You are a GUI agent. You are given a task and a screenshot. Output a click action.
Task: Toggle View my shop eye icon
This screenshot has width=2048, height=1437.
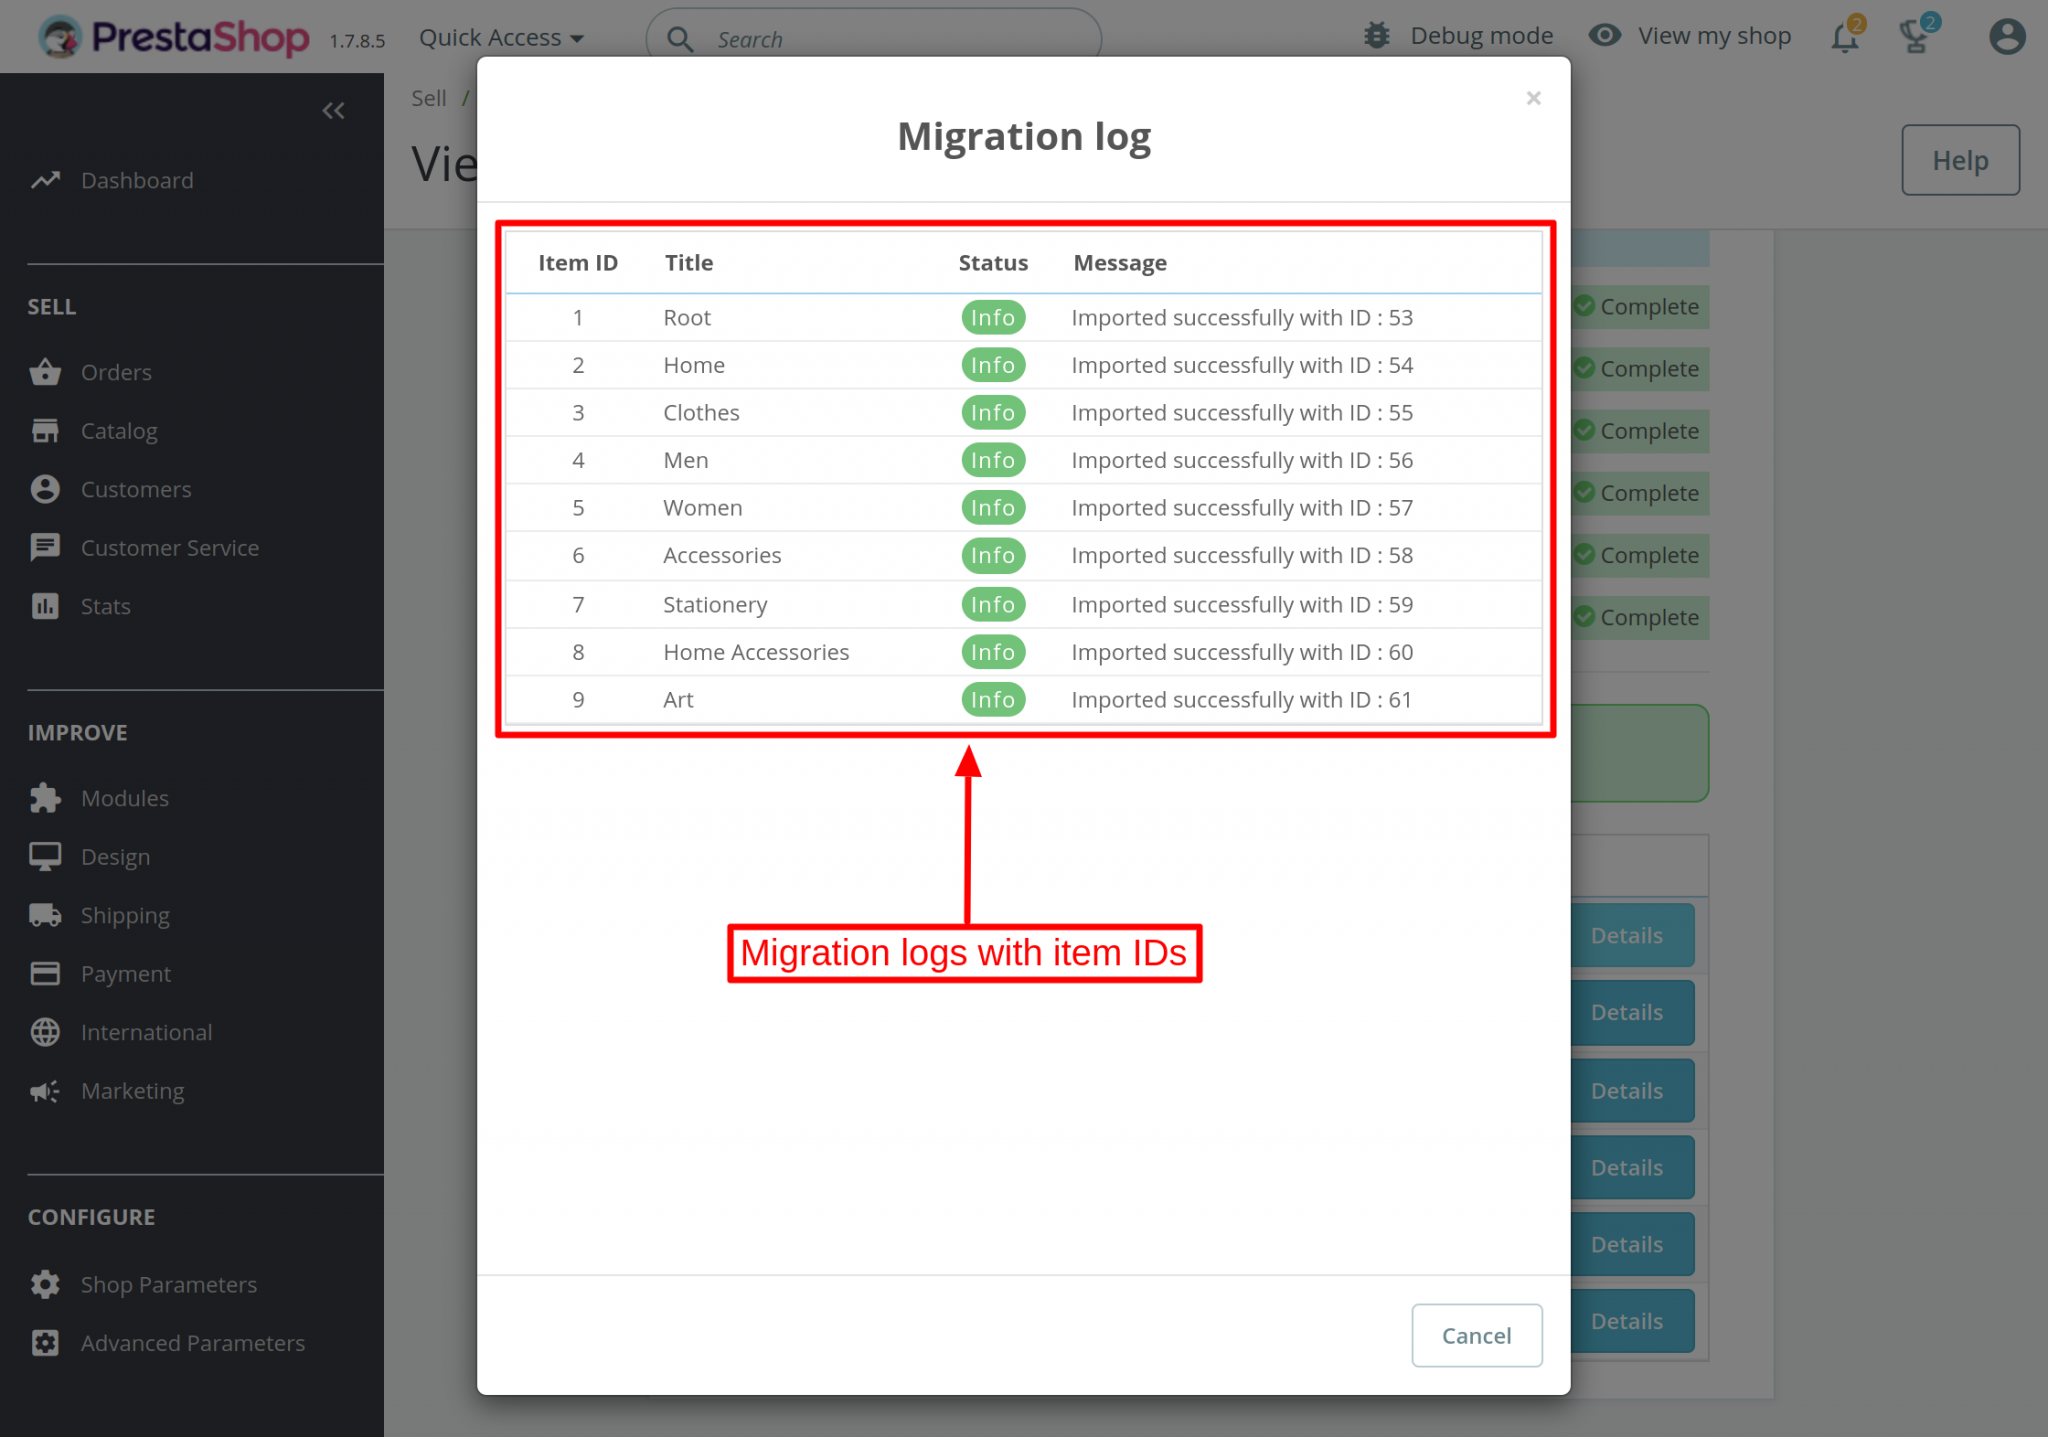point(1604,36)
